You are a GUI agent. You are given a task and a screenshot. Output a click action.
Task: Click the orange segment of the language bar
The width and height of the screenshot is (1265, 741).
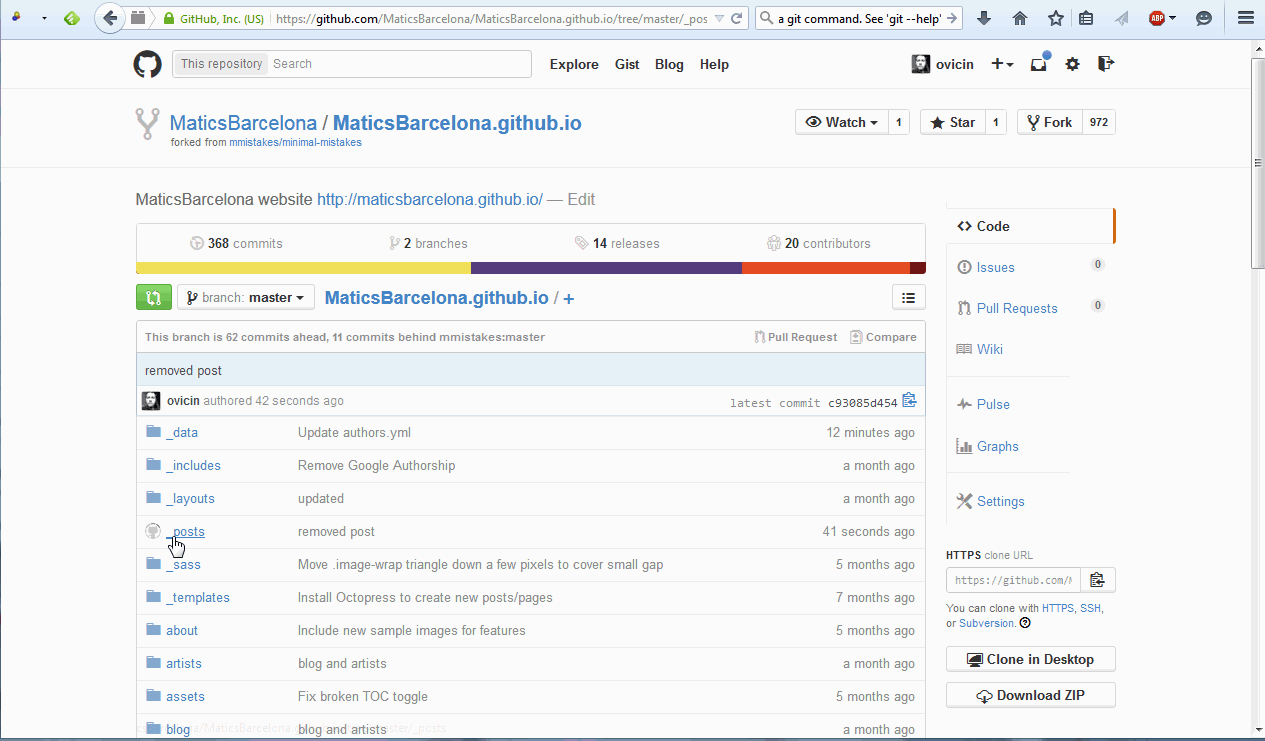click(x=826, y=268)
